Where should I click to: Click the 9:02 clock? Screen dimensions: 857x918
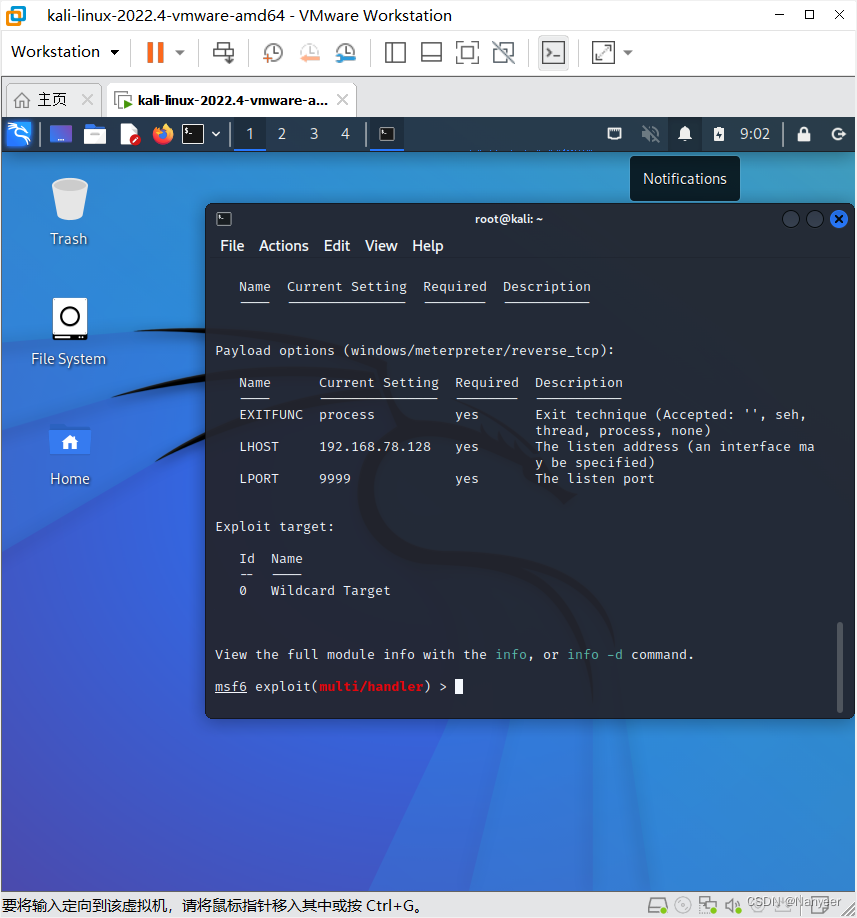(755, 134)
